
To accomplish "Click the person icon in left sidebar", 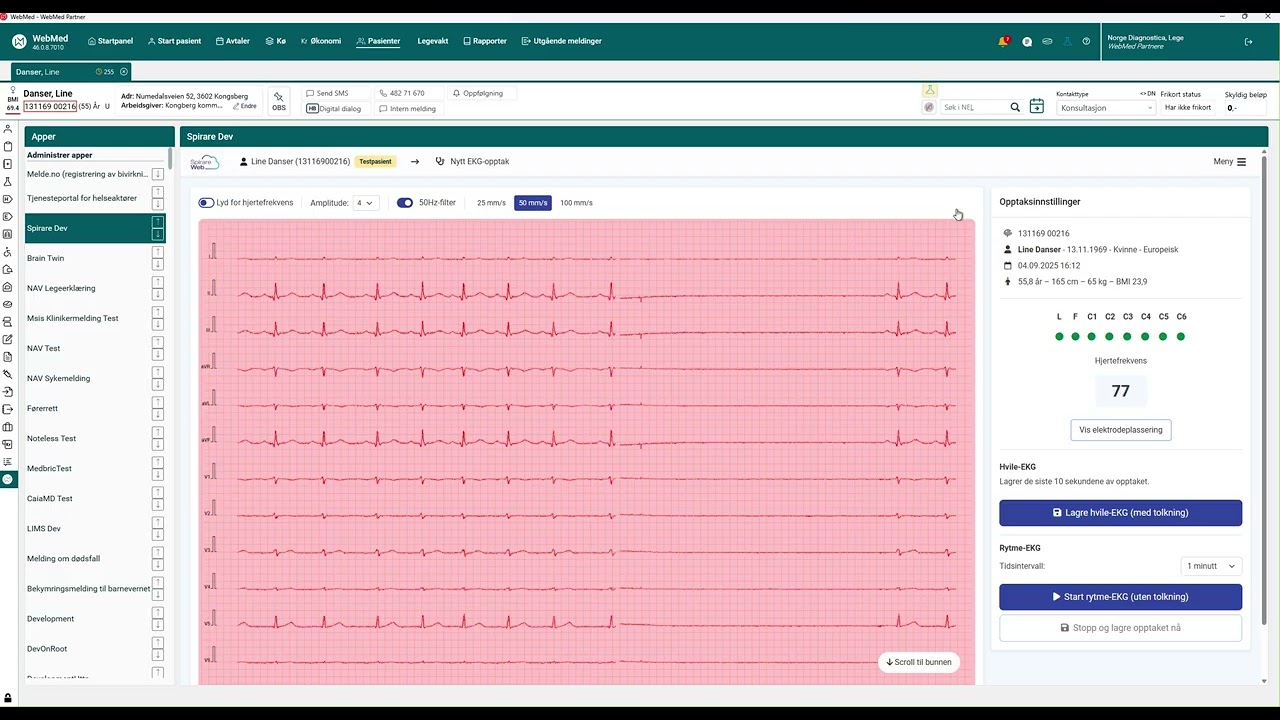I will pyautogui.click(x=8, y=129).
